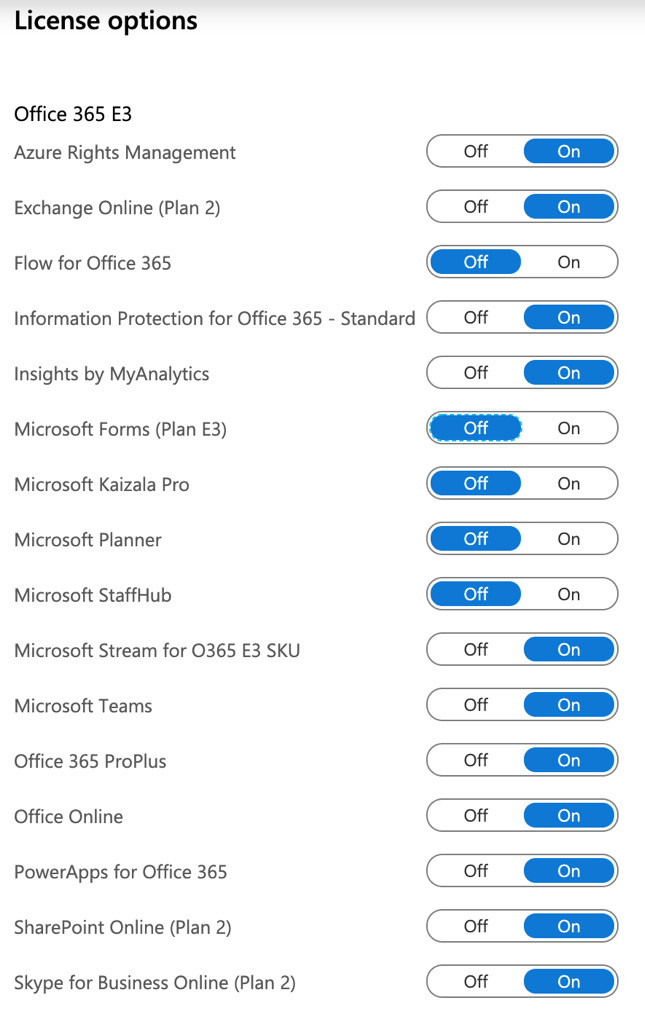Disable Microsoft Teams license option
Screen dimensions: 645x1017
pos(475,705)
